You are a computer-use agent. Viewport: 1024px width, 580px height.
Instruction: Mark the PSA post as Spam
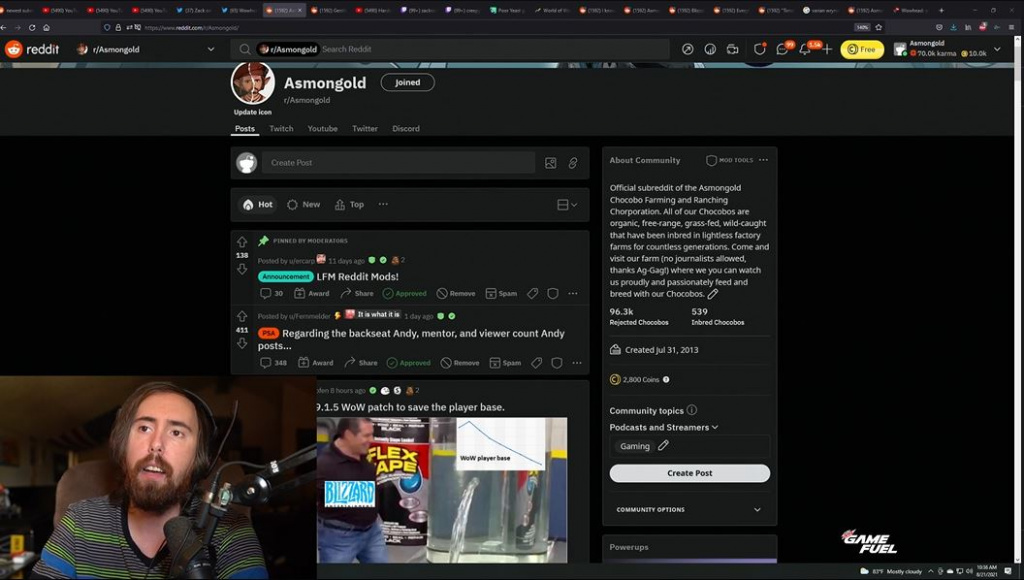505,362
